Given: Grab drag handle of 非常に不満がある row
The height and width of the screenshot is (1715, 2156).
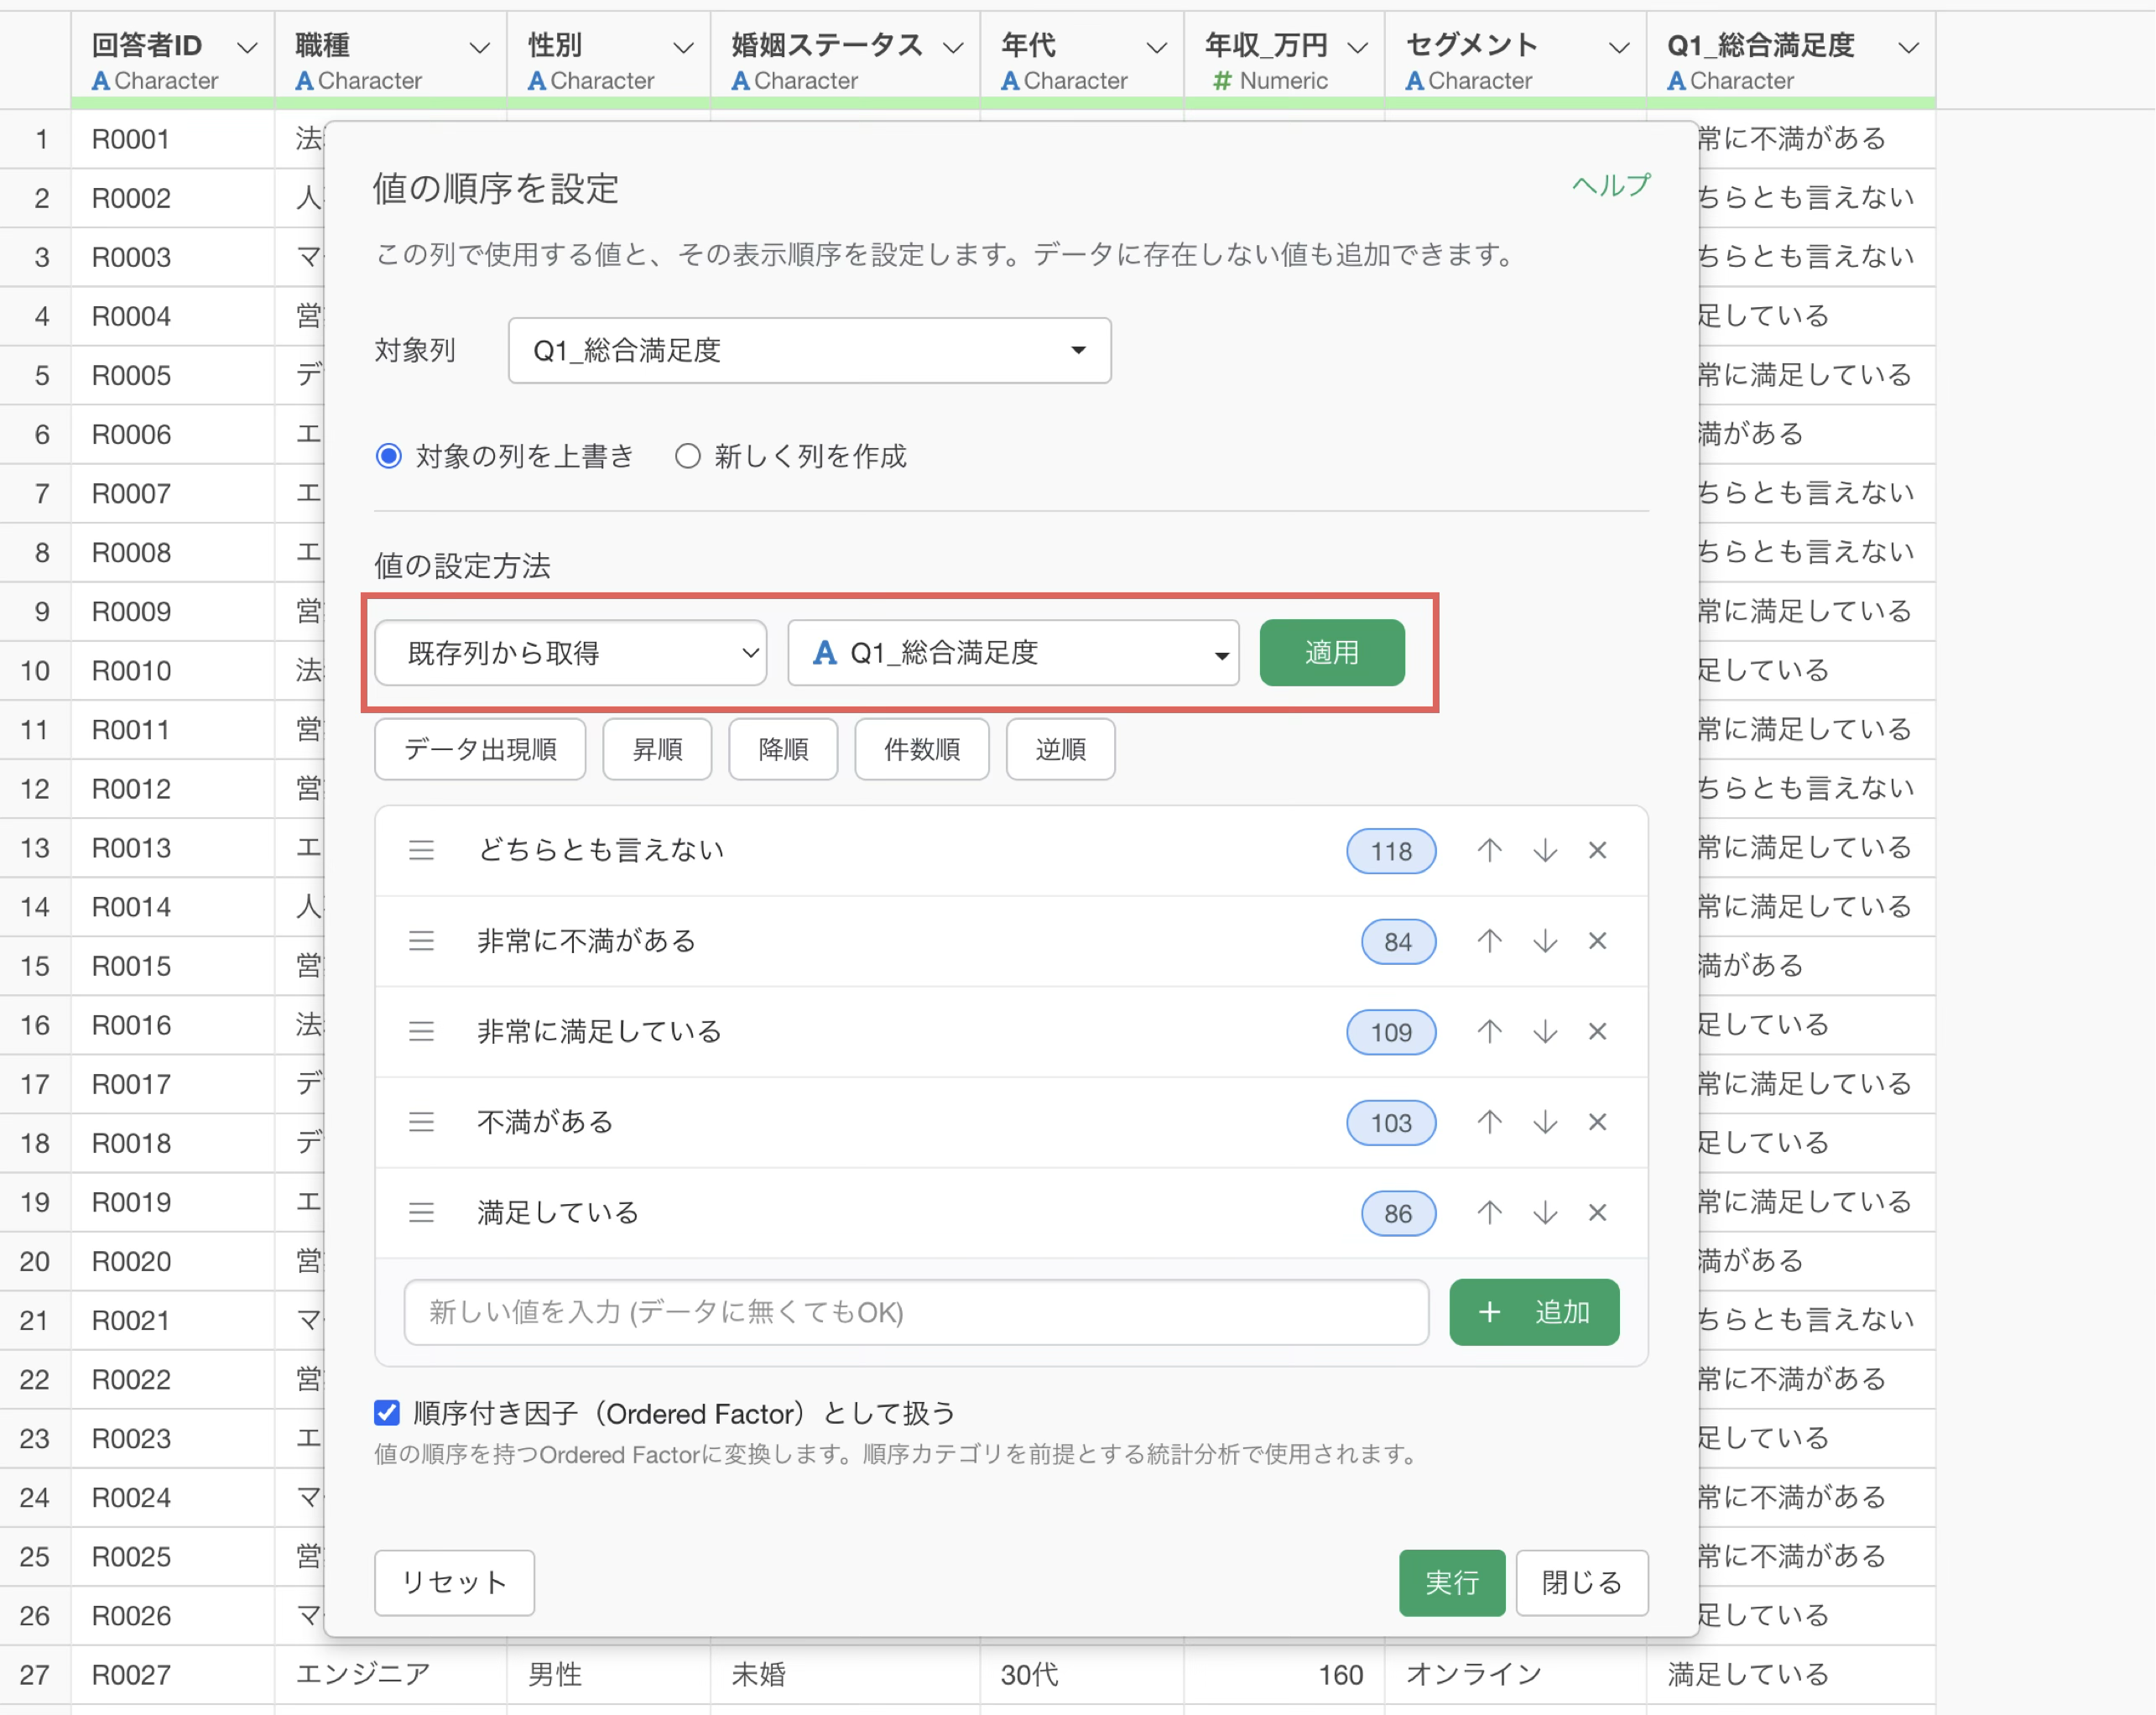Looking at the screenshot, I should [421, 941].
